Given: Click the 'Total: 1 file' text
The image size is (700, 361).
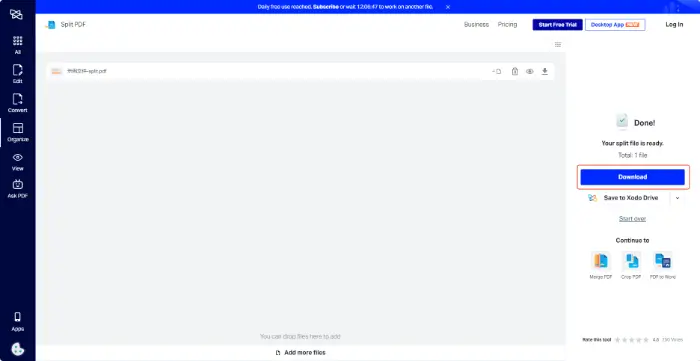Looking at the screenshot, I should (x=632, y=155).
